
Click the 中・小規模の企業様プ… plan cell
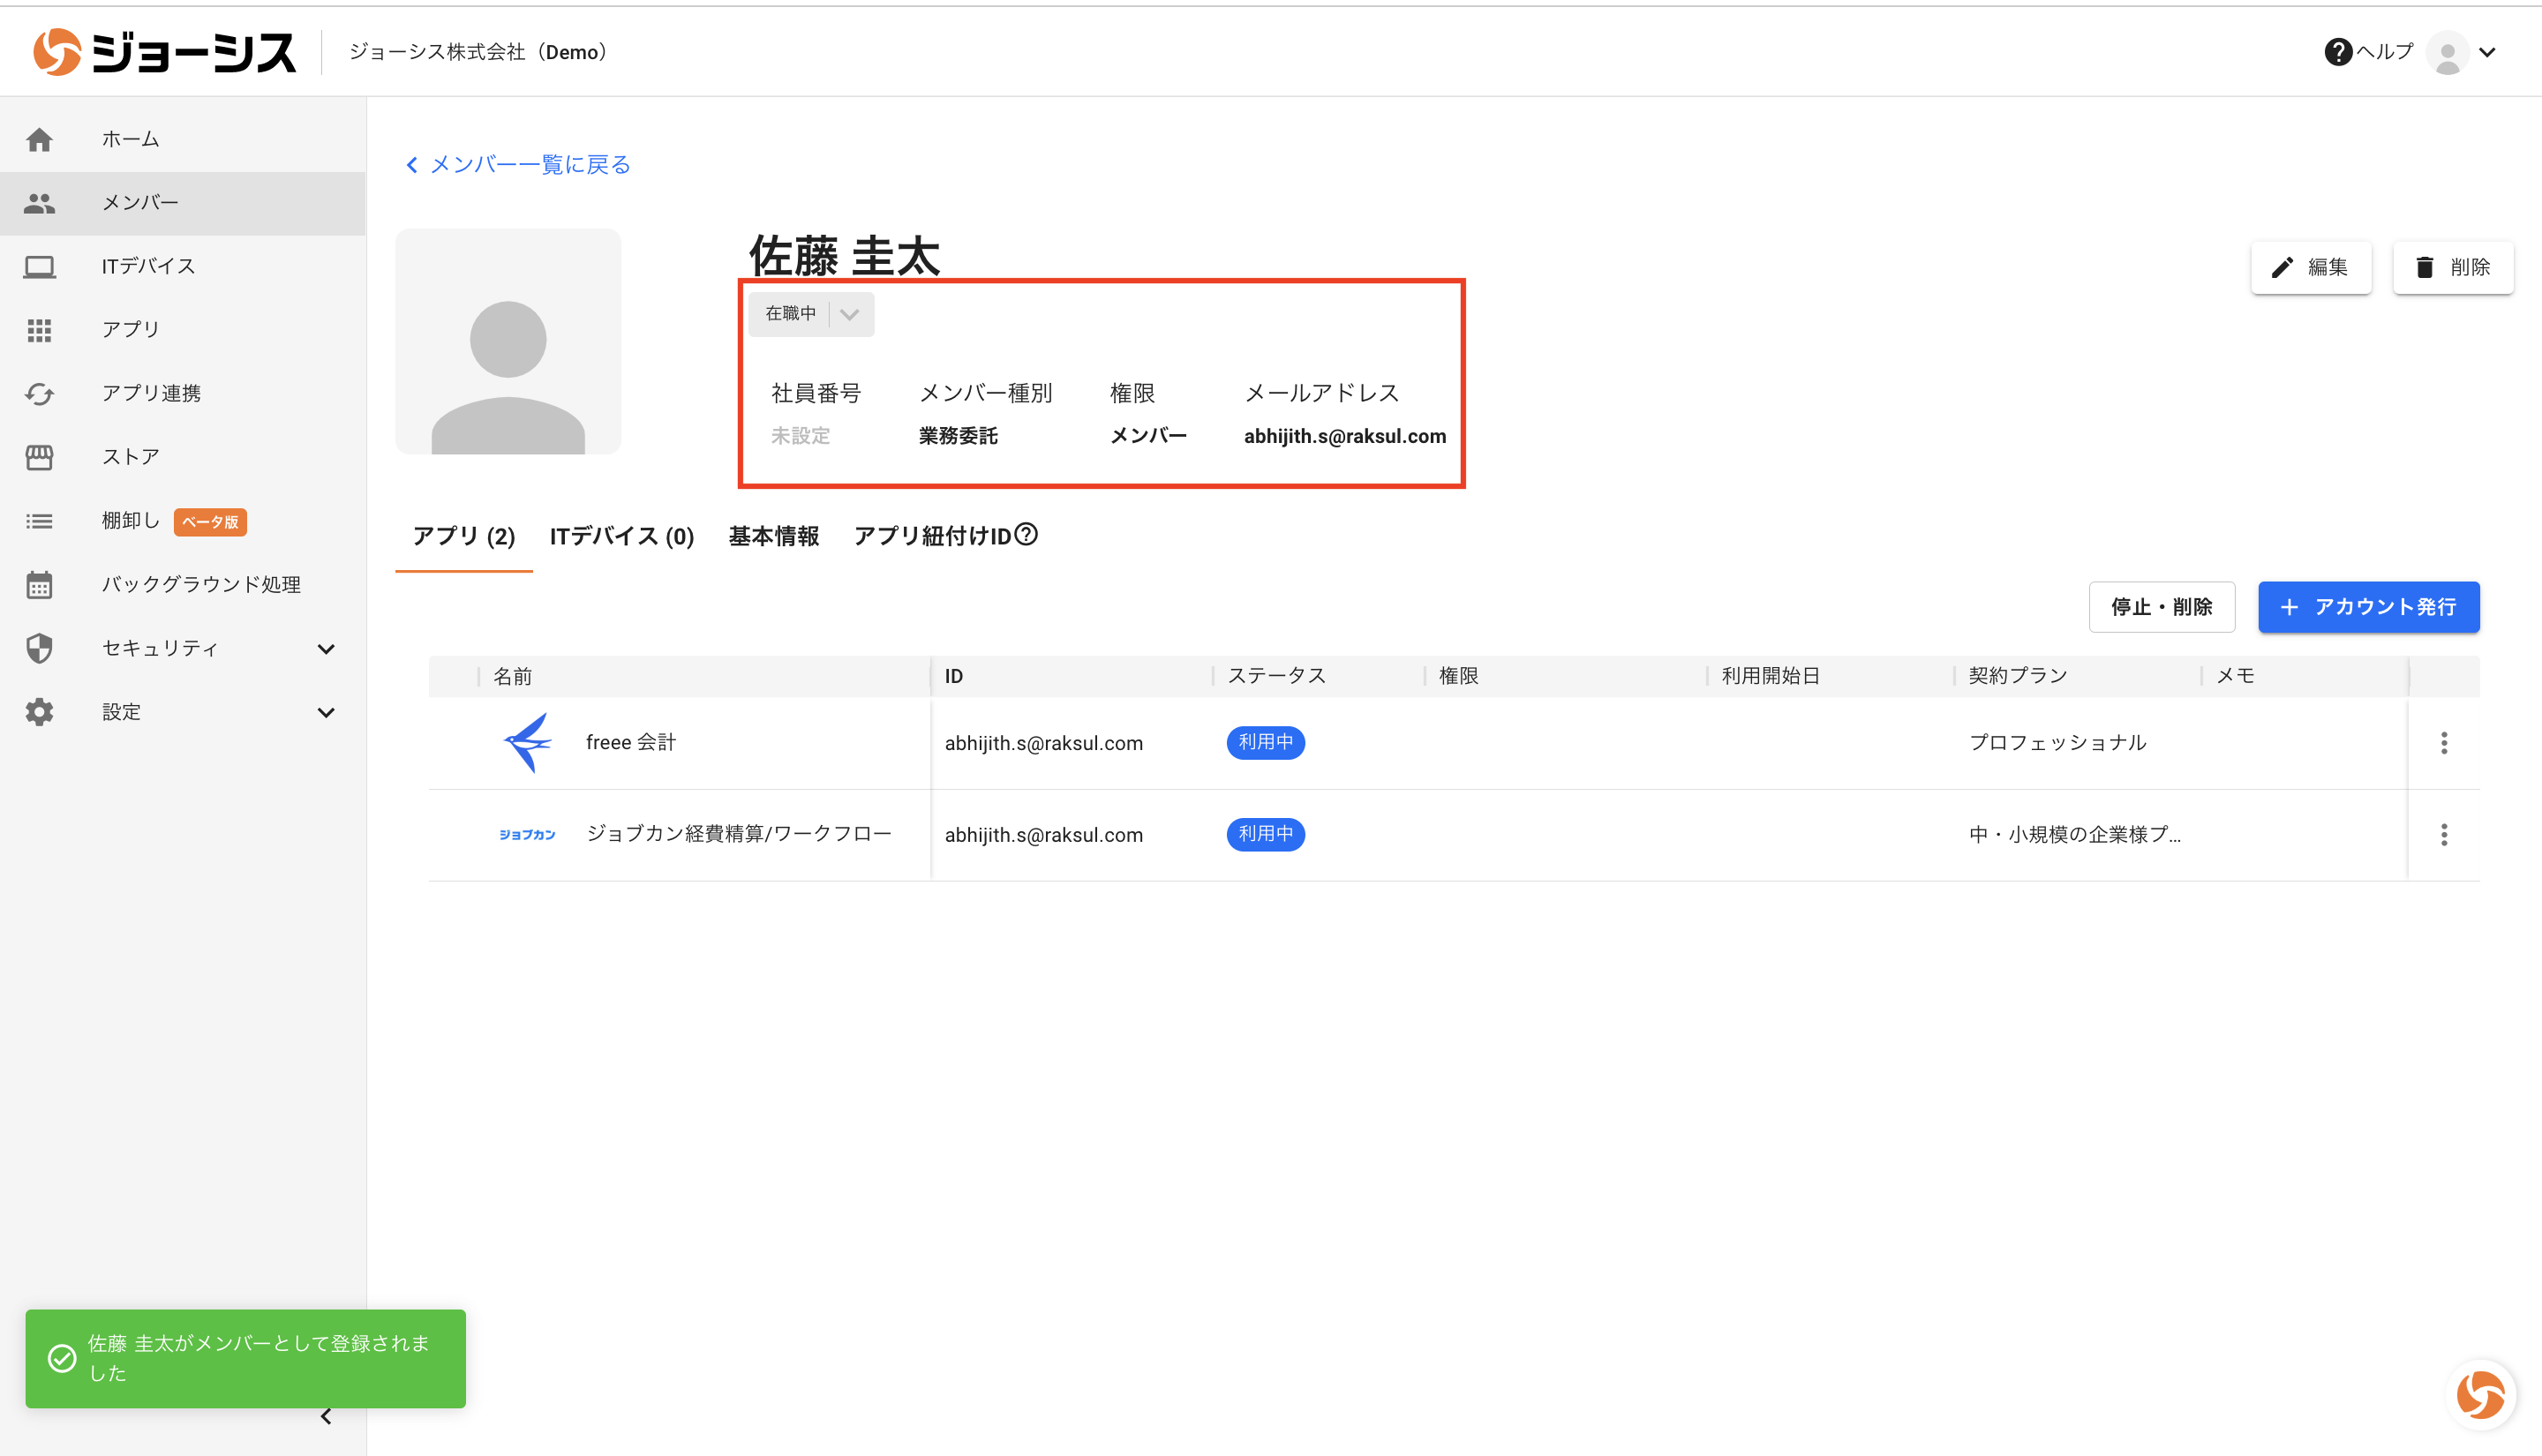(x=2076, y=835)
